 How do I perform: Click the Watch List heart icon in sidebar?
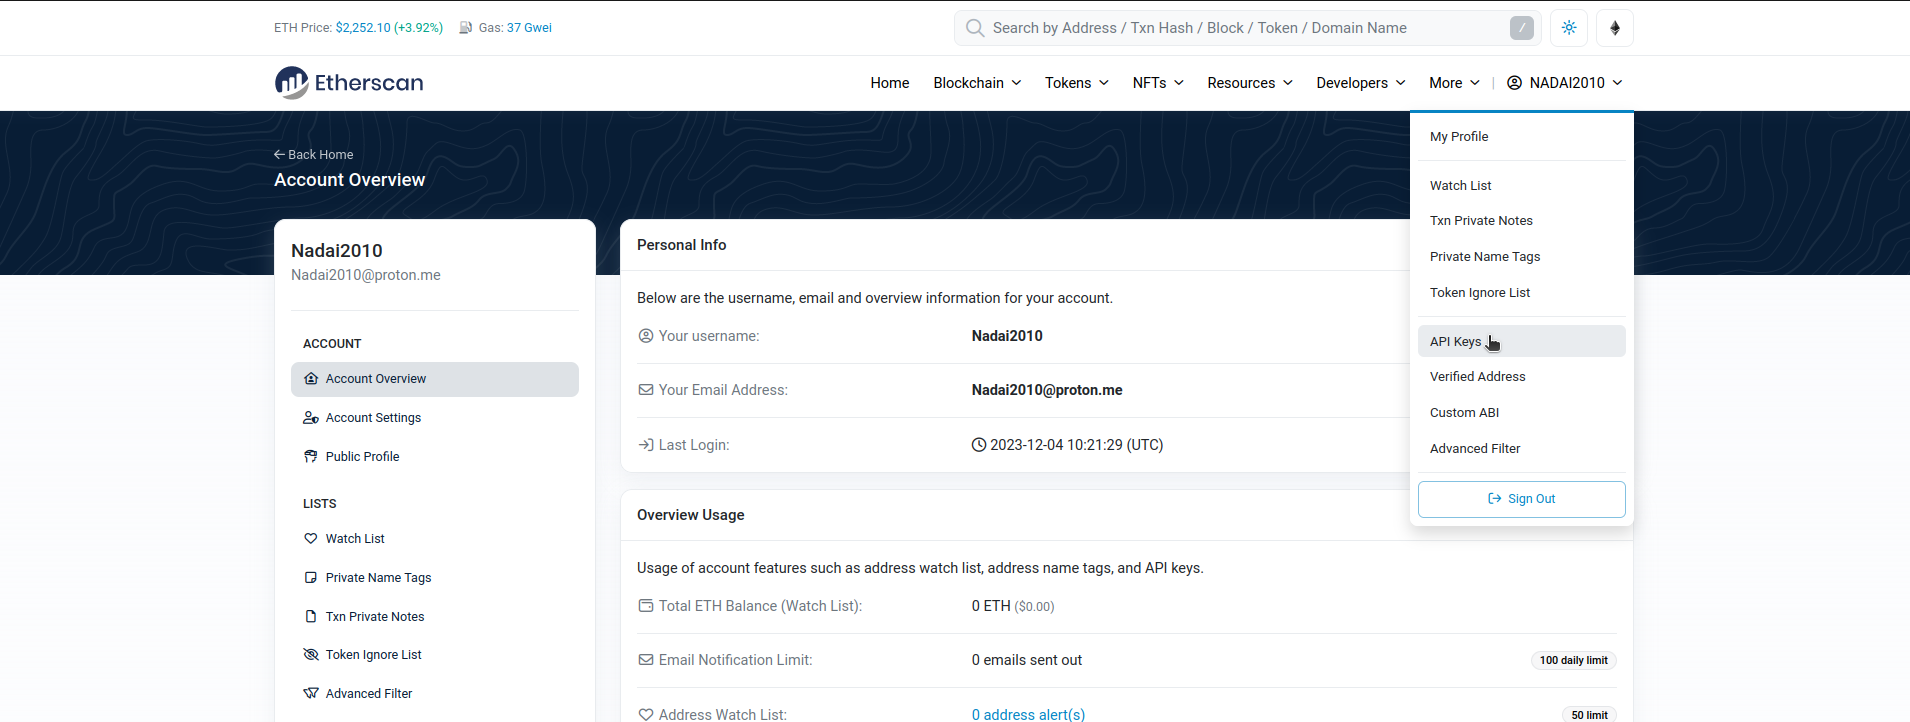(311, 539)
